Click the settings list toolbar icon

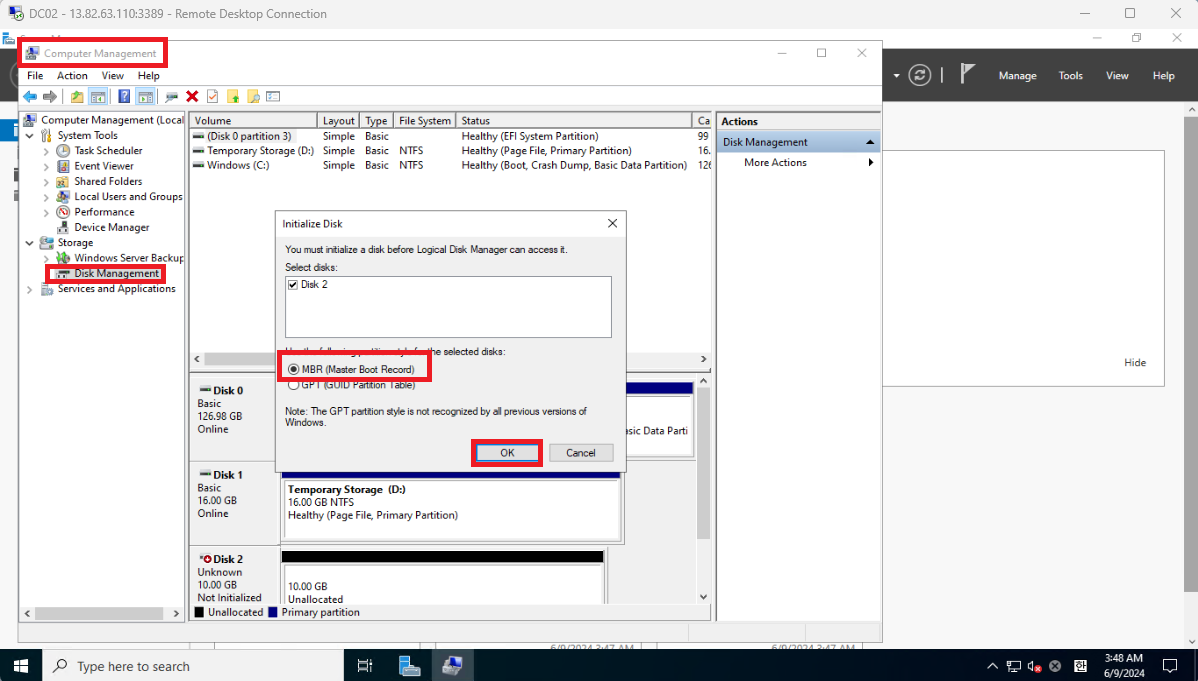[274, 96]
